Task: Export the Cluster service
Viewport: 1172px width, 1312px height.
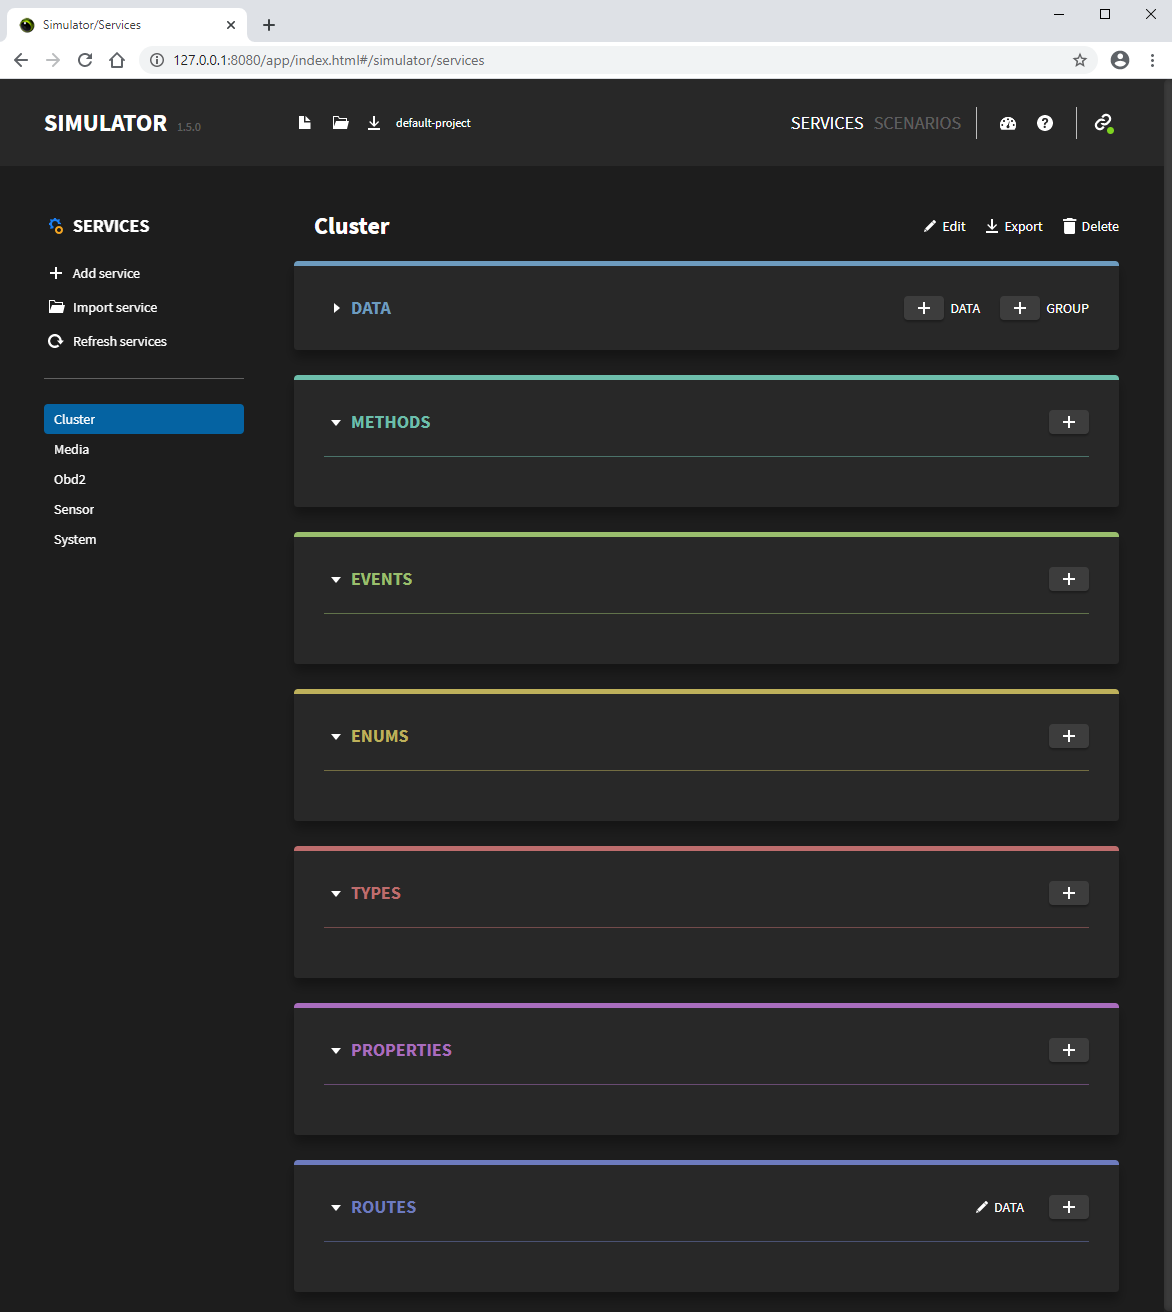Action: pyautogui.click(x=1014, y=227)
